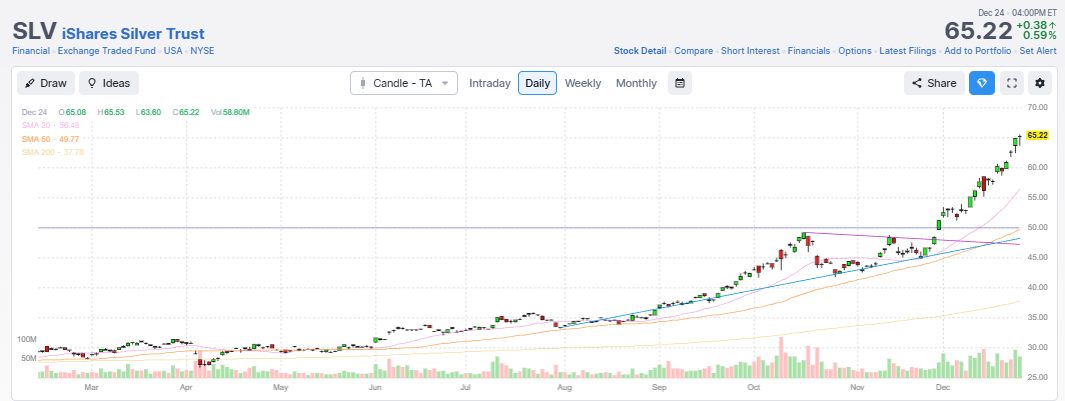Open the USA country link
This screenshot has height=401, width=1065.
coord(173,51)
